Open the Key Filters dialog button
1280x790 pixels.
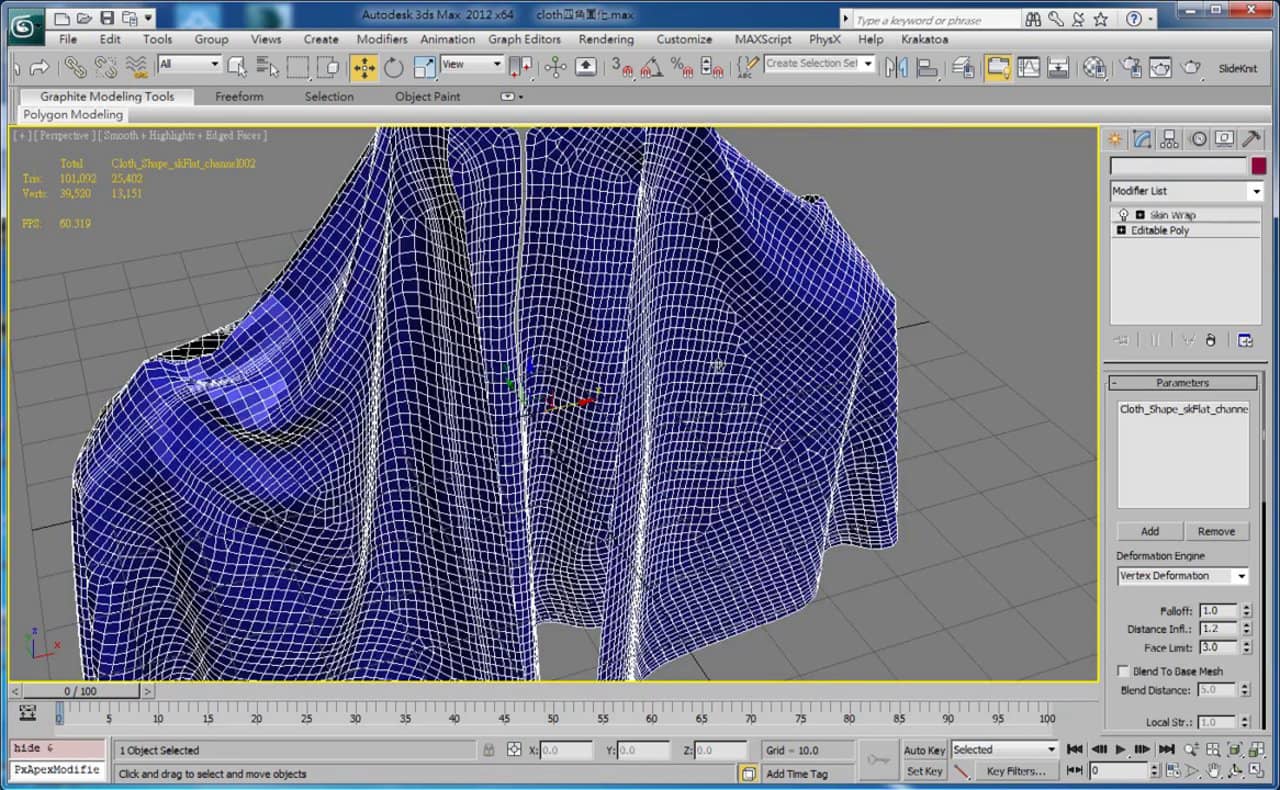click(1015, 771)
